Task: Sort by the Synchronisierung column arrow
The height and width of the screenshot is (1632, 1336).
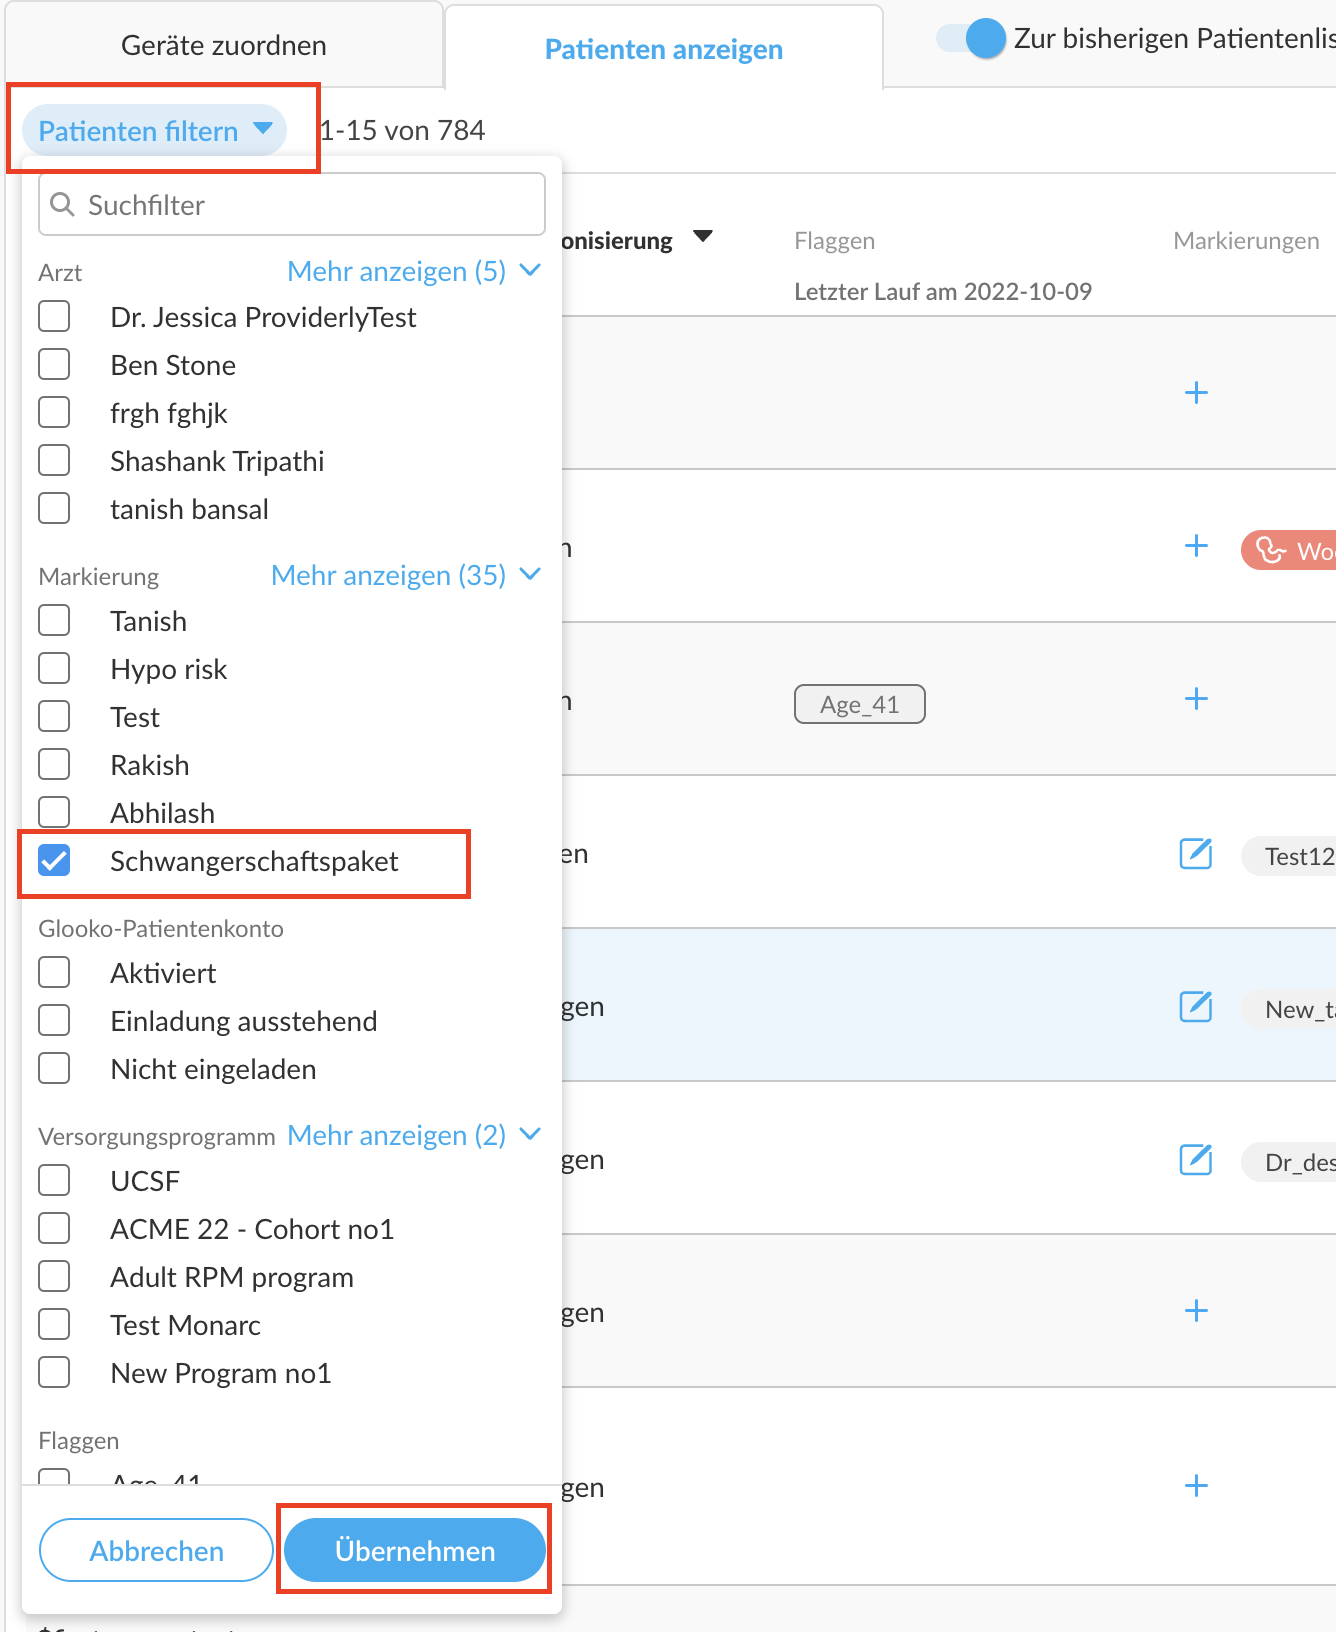Action: click(703, 237)
